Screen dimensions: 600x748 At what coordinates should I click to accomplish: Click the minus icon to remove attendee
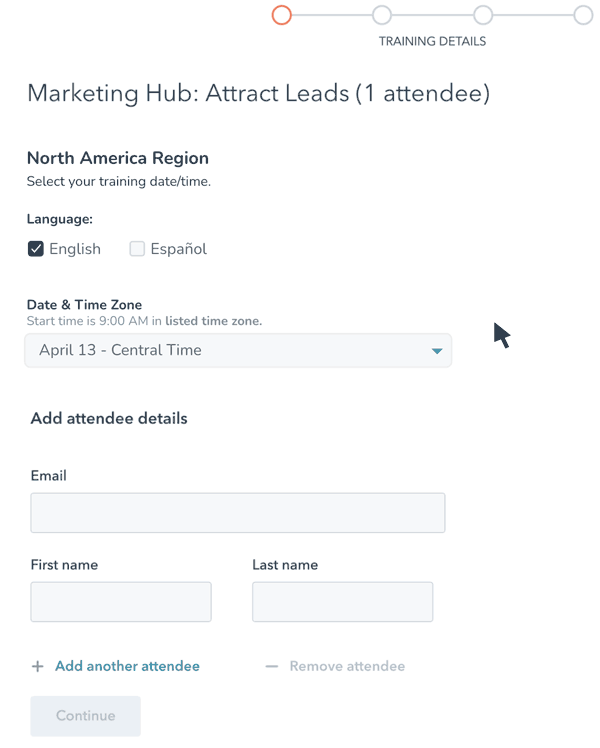pos(272,666)
